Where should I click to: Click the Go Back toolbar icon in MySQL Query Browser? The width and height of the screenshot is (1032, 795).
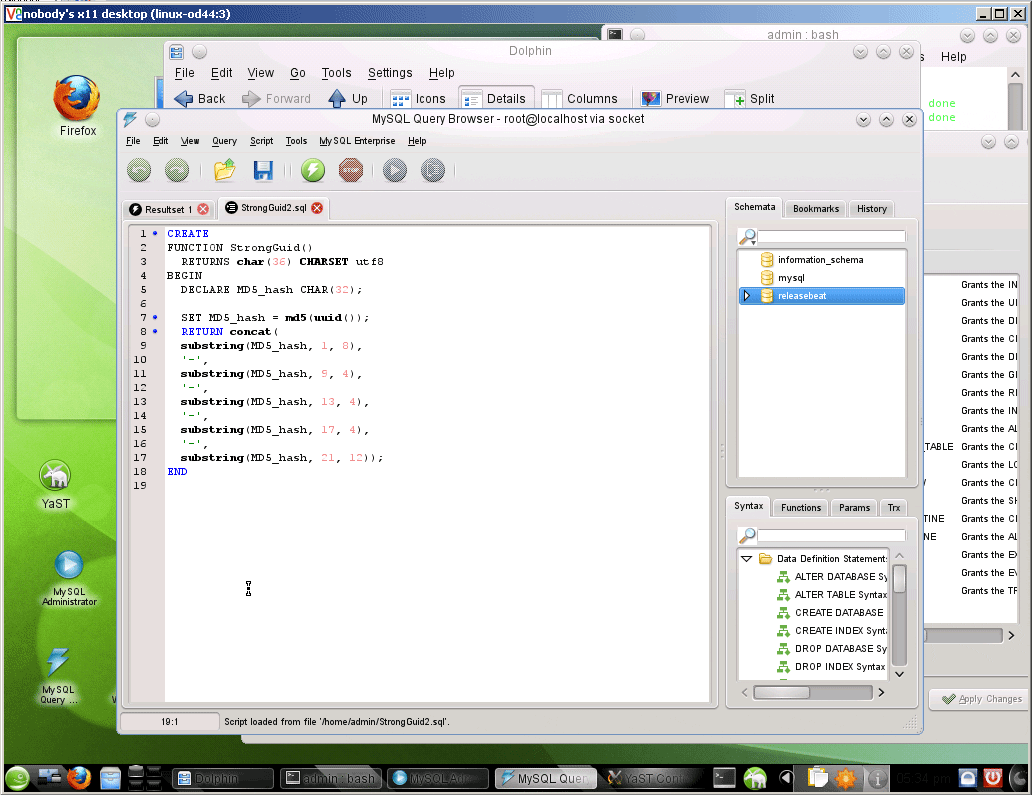coord(139,170)
